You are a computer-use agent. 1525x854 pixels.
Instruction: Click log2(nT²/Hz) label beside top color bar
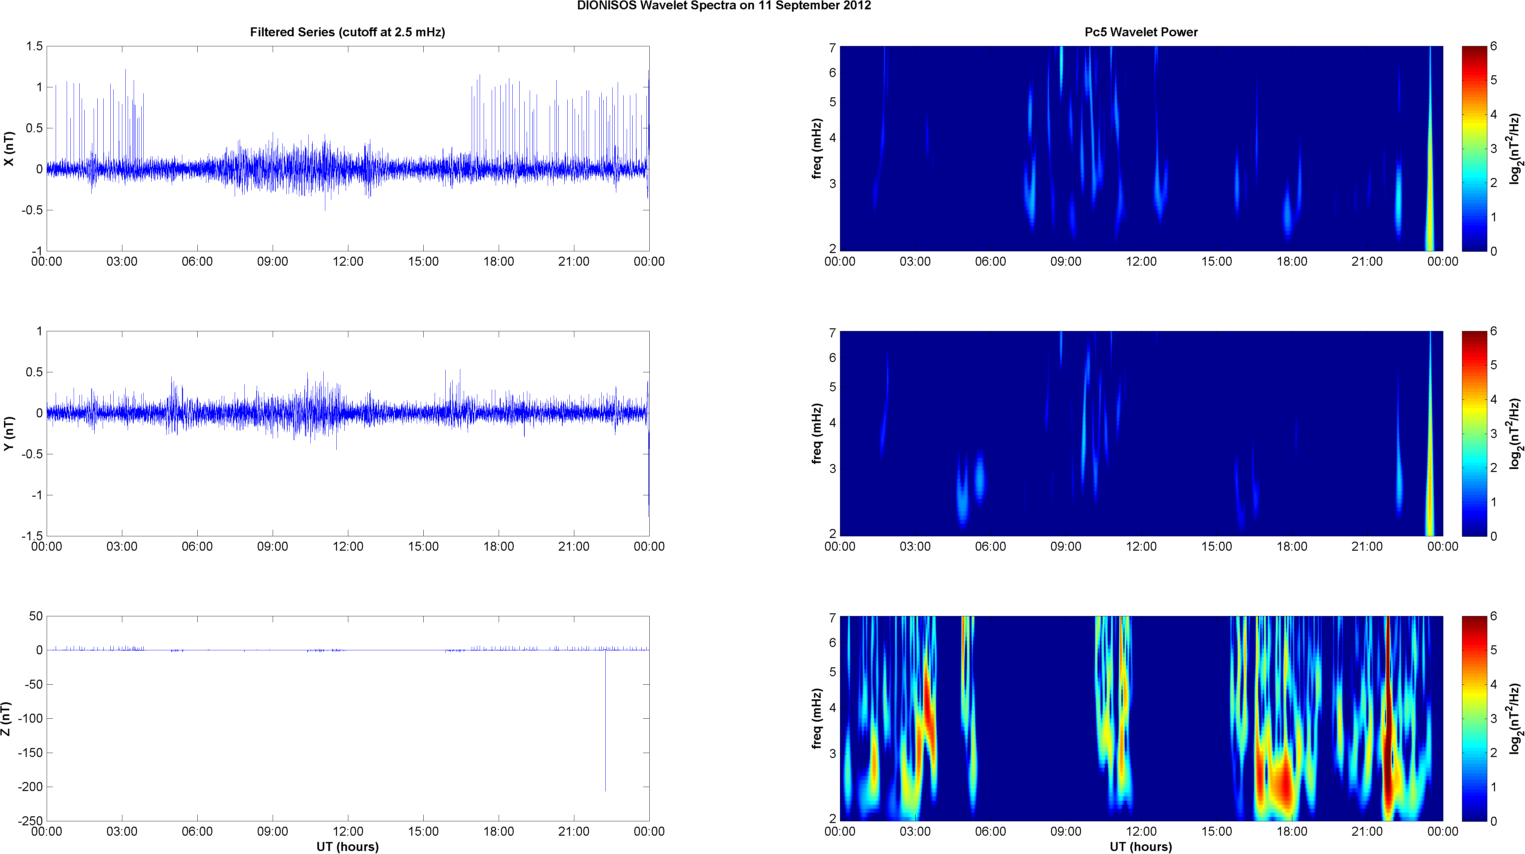[x=1517, y=148]
